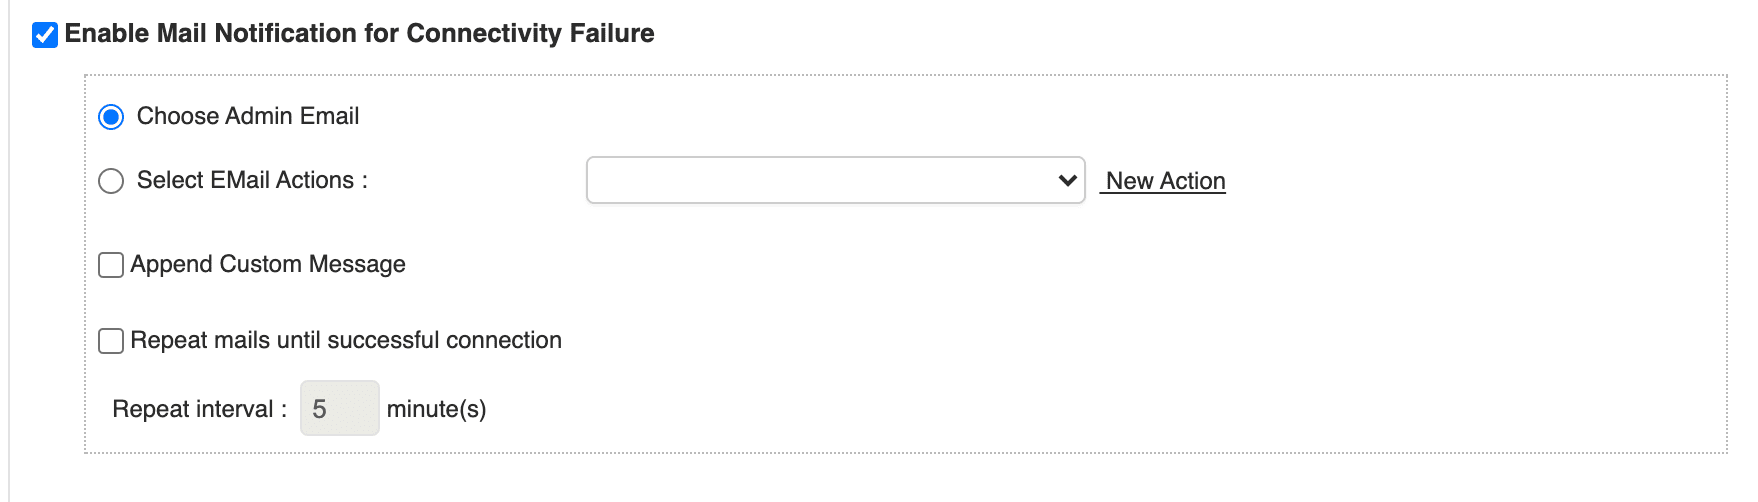The height and width of the screenshot is (502, 1758).
Task: Click the EMail Actions dropdown chevron arrow
Action: 1067,181
